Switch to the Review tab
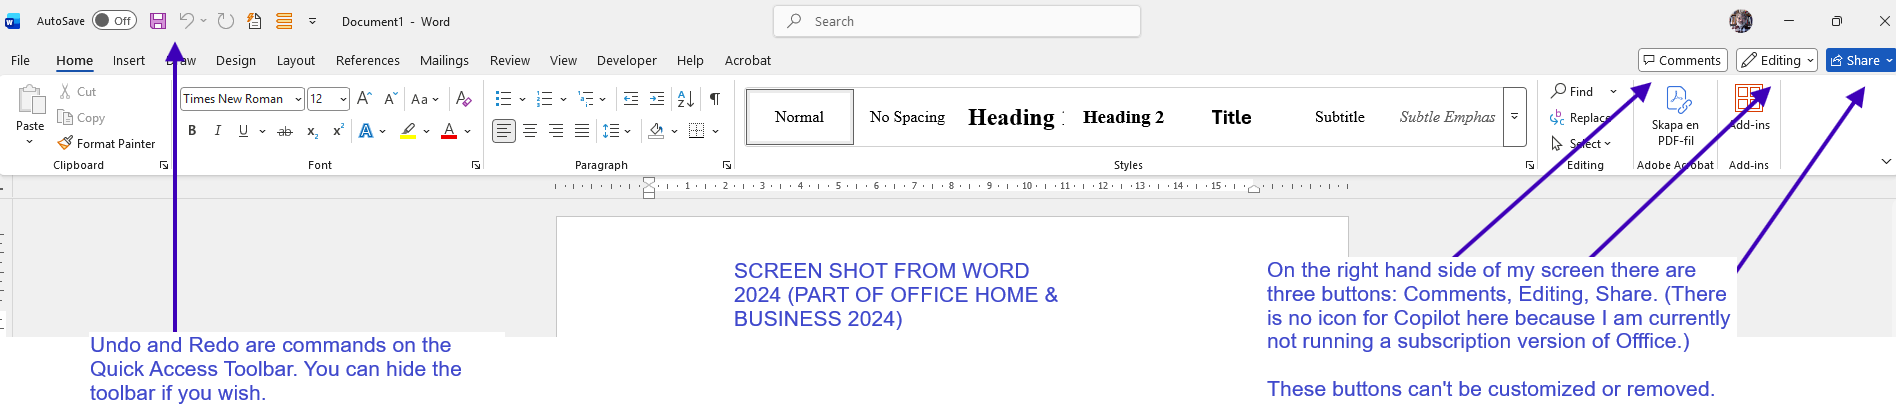The width and height of the screenshot is (1896, 411). (x=510, y=60)
